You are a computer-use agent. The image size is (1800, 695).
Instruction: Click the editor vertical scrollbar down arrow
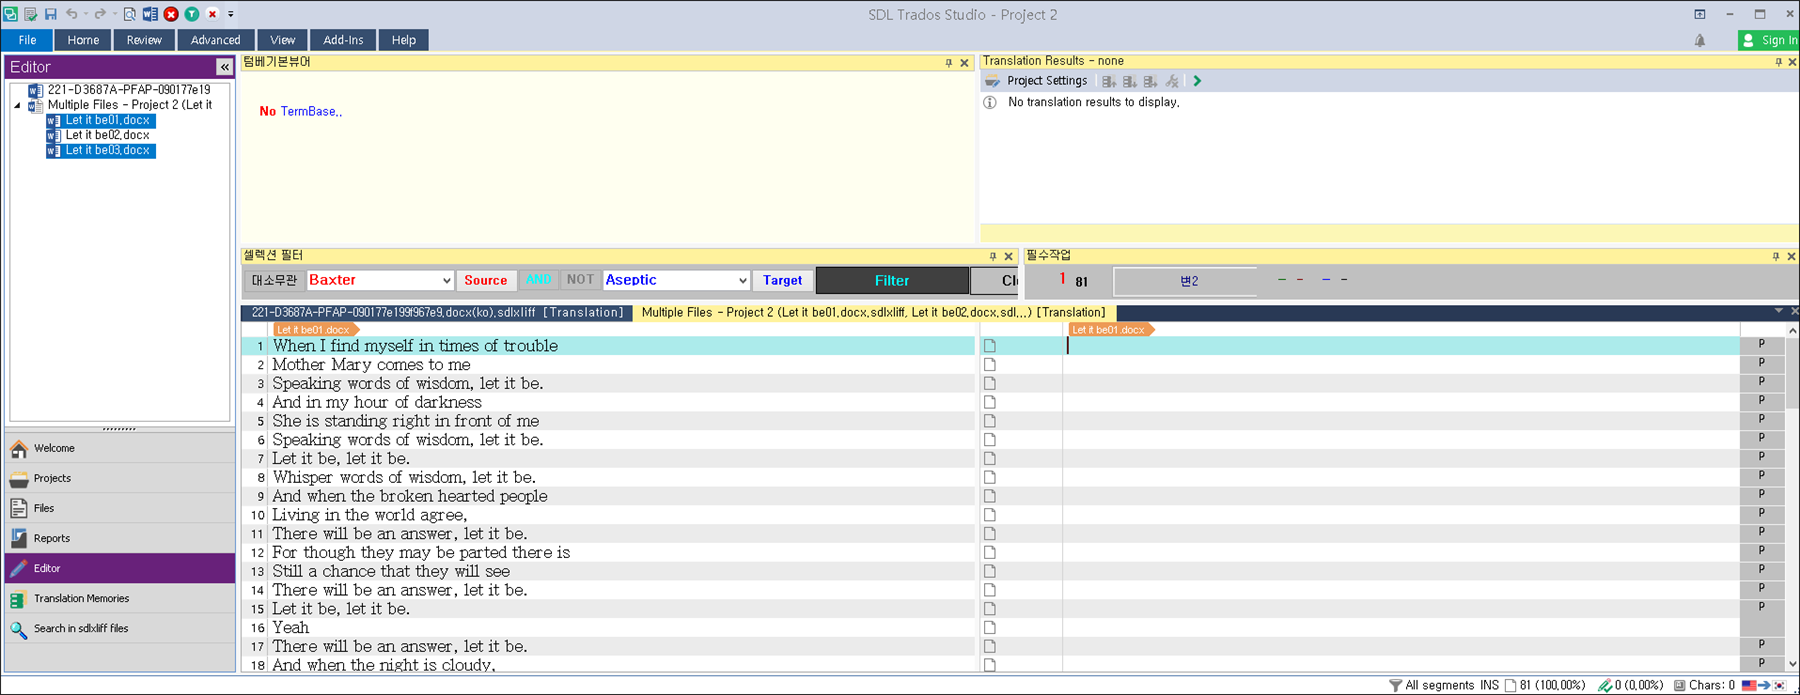pos(1792,663)
